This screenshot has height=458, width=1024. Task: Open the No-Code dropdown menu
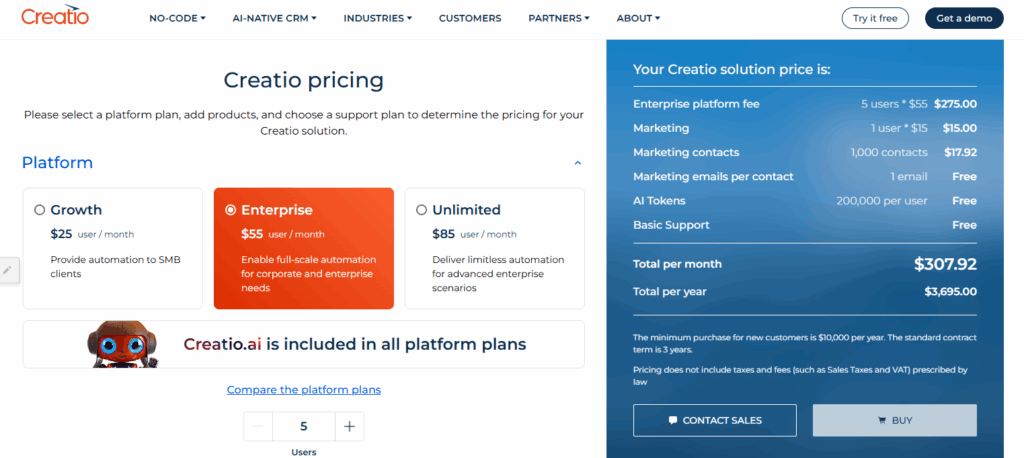coord(177,18)
